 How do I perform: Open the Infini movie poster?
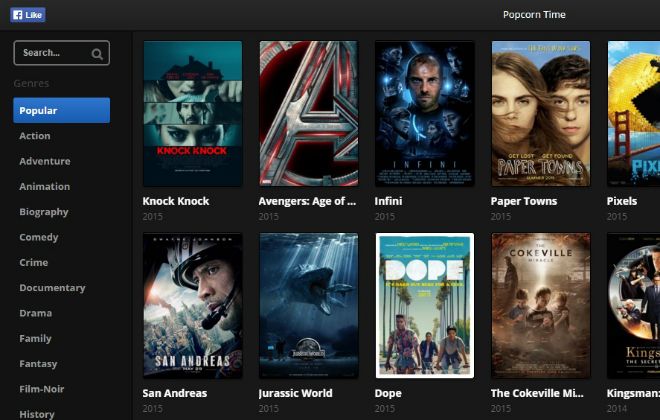[425, 114]
